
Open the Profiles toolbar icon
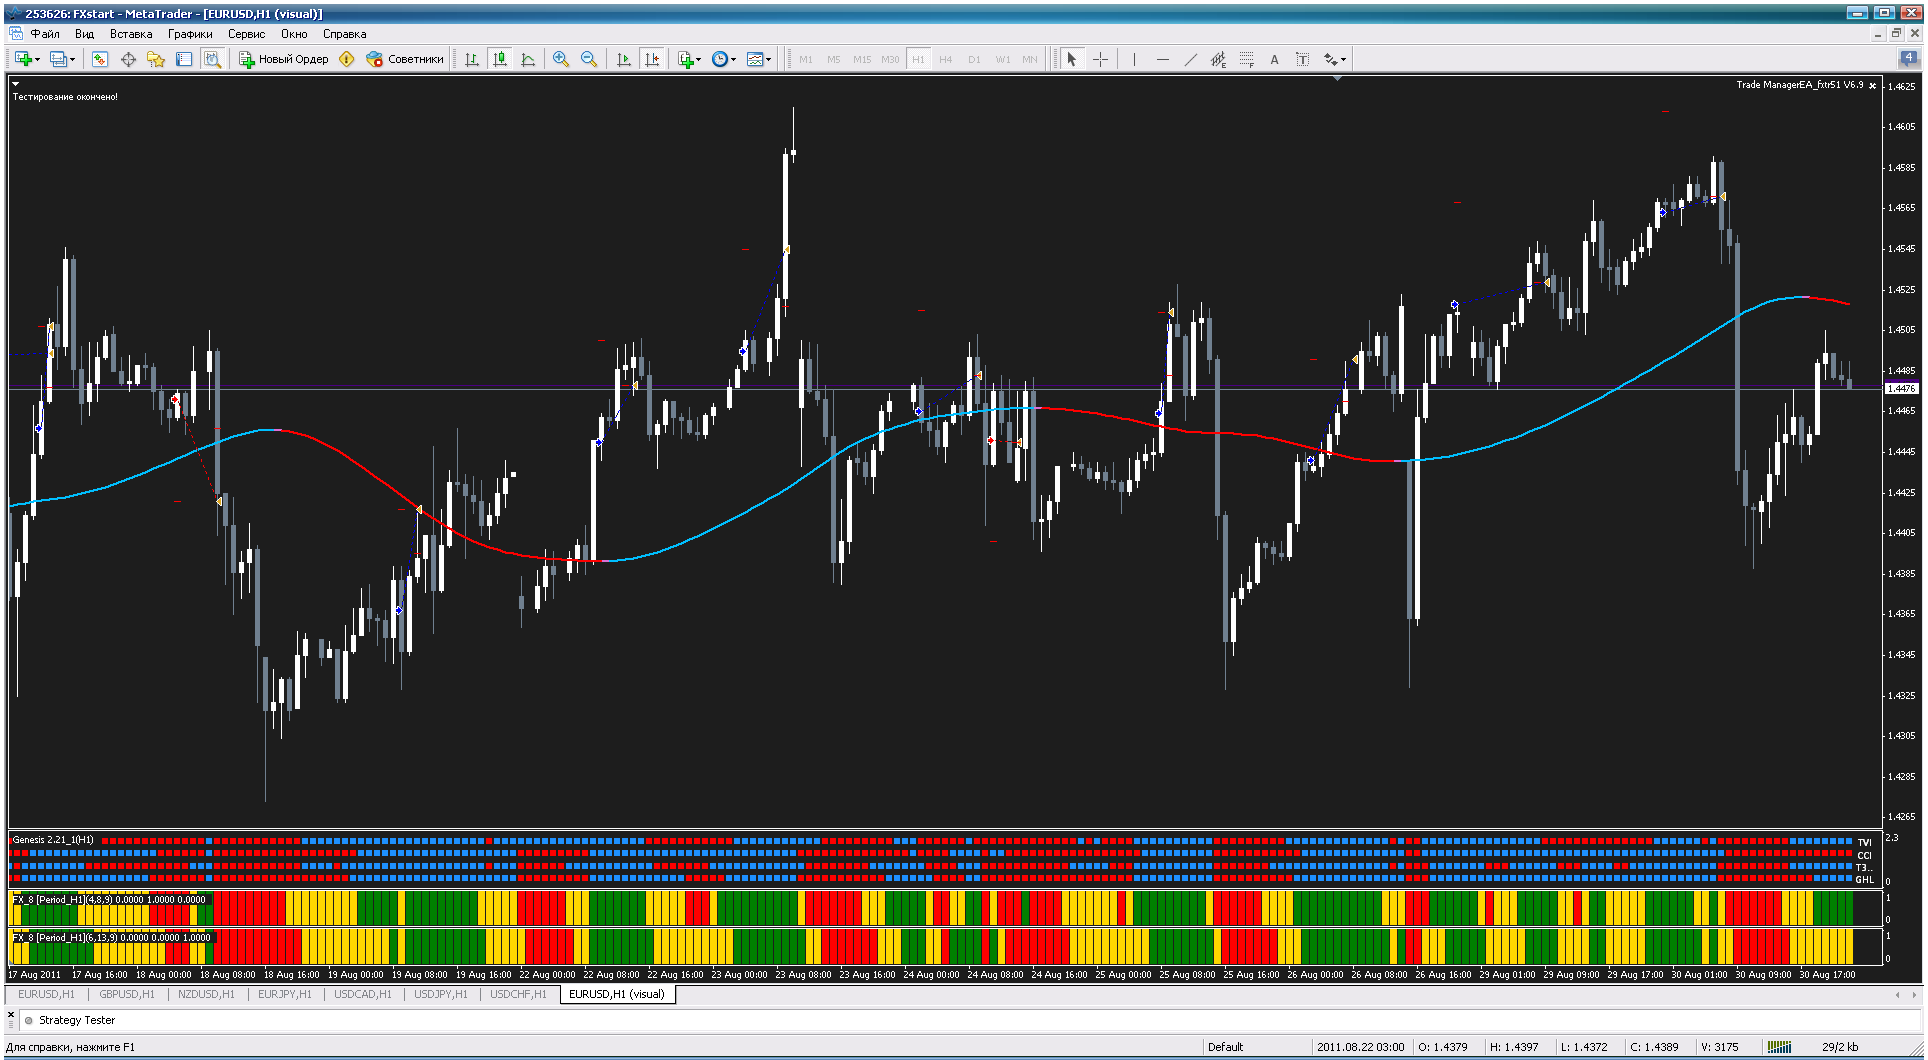[58, 59]
